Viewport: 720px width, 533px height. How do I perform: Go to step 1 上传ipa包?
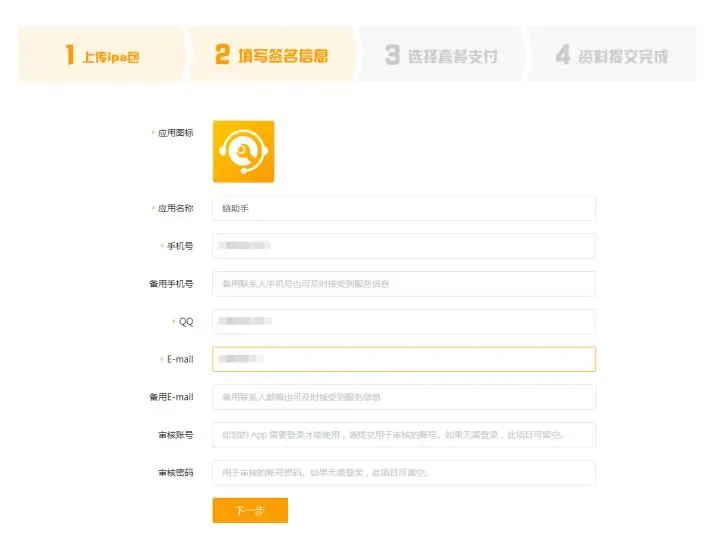point(102,55)
